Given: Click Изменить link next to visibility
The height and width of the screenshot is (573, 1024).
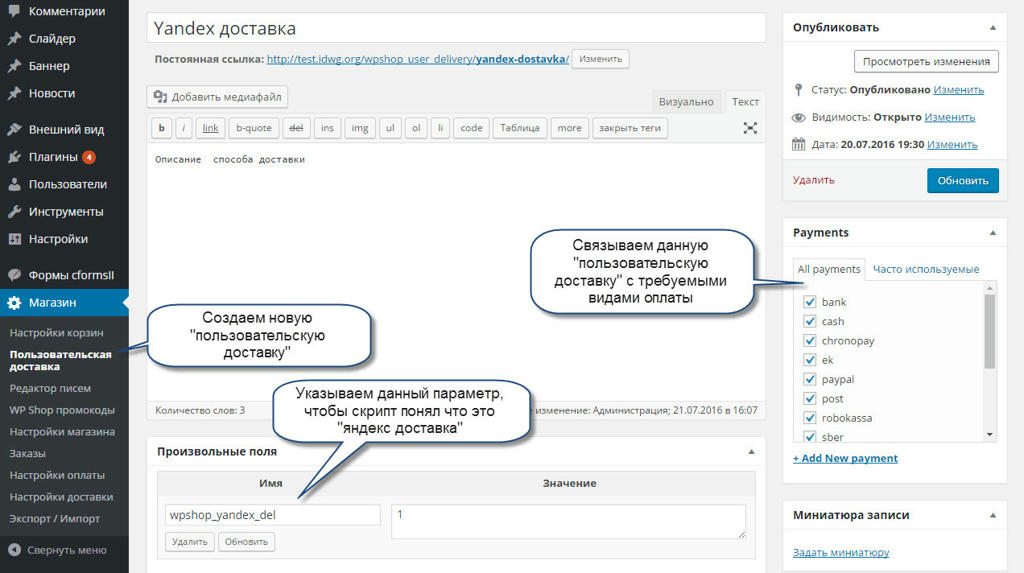Looking at the screenshot, I should pyautogui.click(x=950, y=117).
